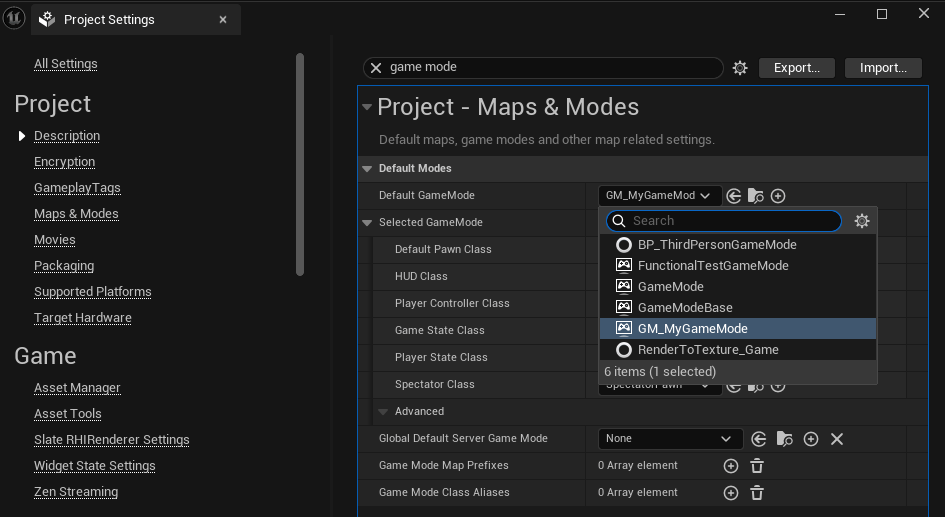Click use-selected-asset arrow next to Default GameMode
The image size is (945, 517).
click(x=734, y=196)
